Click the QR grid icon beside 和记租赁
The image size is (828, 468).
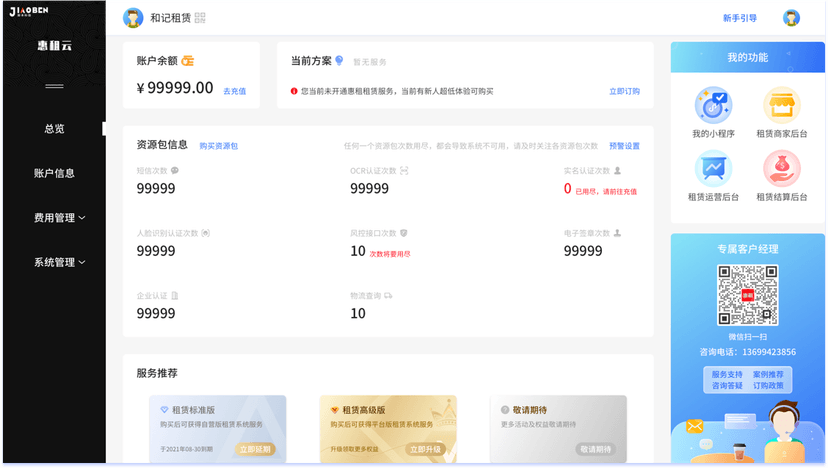[x=200, y=18]
